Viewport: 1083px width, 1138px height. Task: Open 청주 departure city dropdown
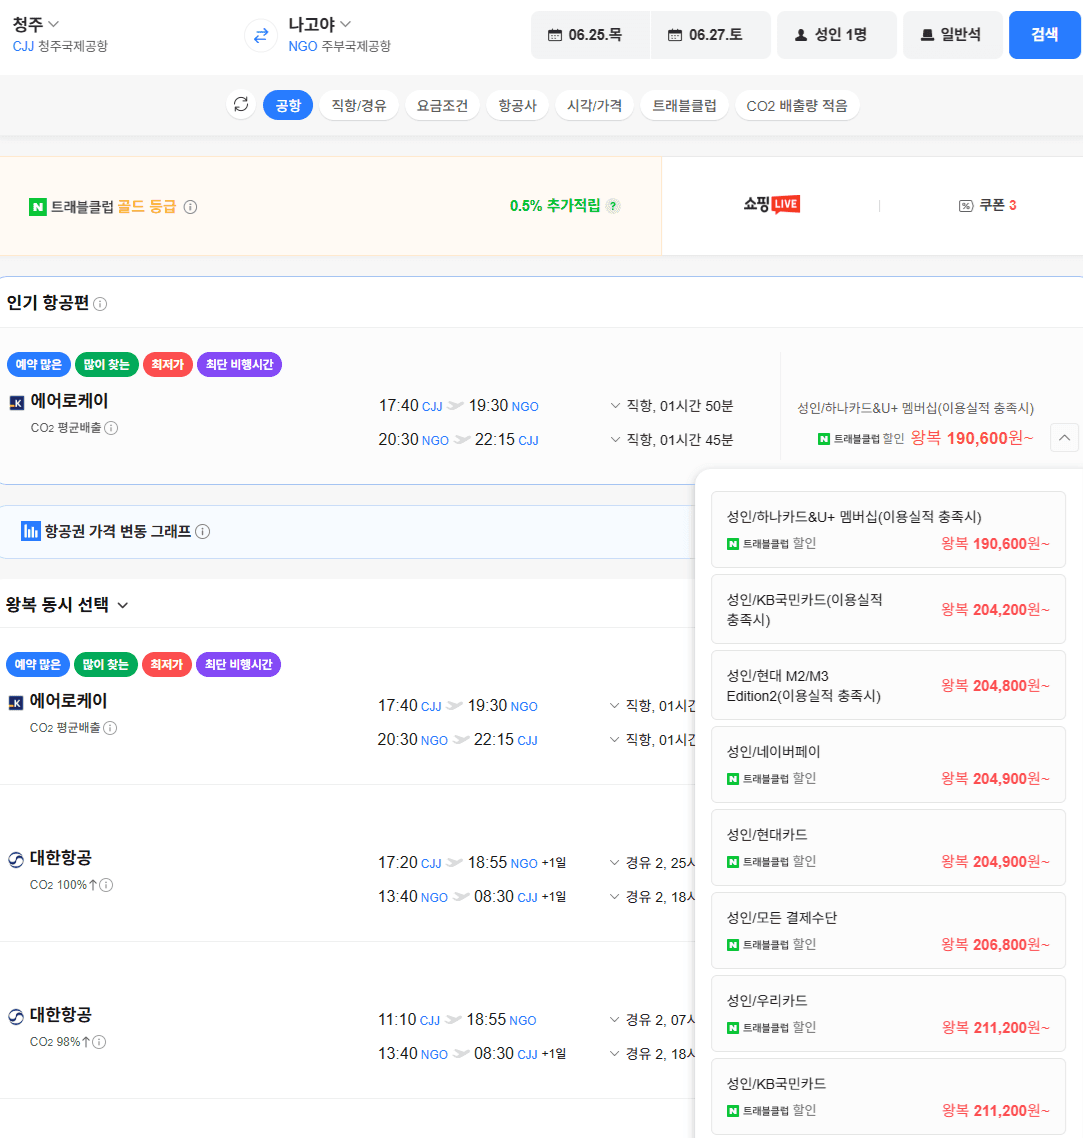tap(36, 24)
